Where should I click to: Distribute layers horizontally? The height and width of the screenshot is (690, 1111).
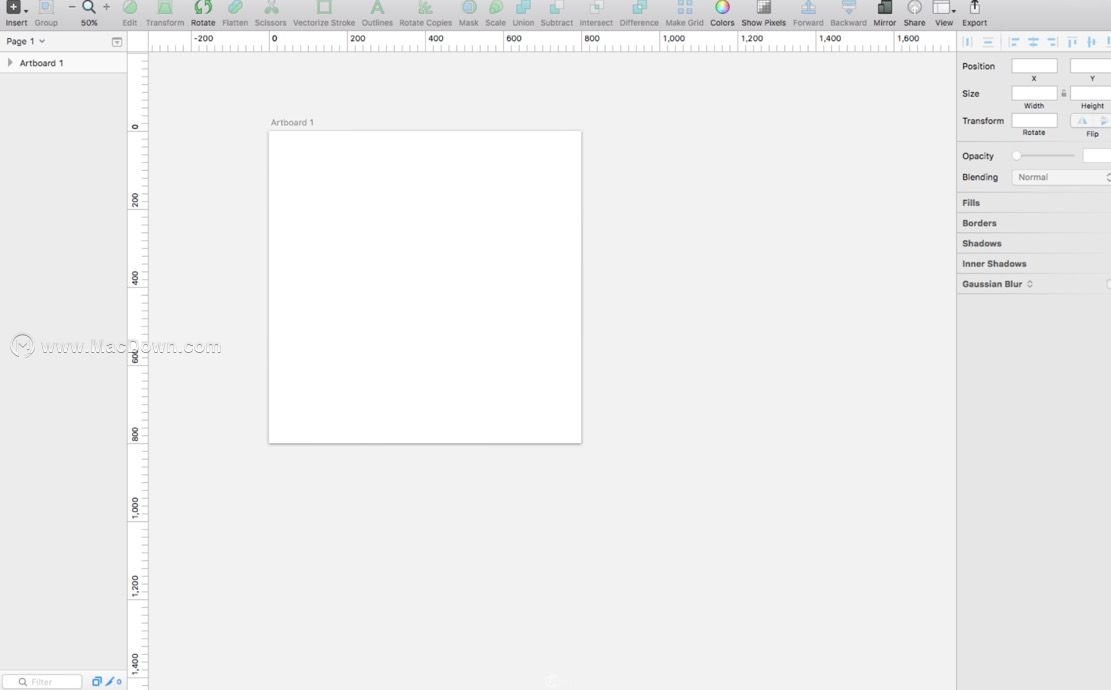[x=967, y=42]
